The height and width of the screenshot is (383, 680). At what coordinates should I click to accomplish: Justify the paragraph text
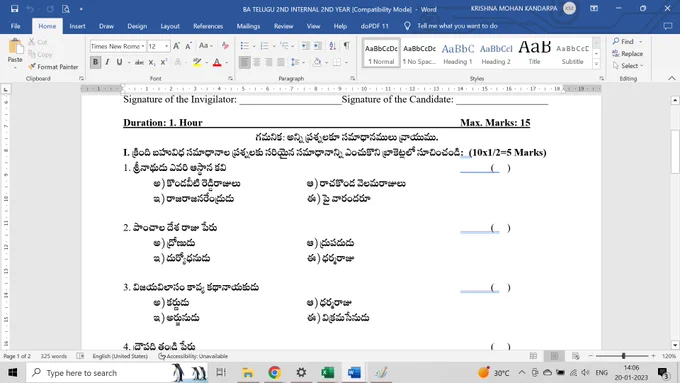click(x=281, y=62)
